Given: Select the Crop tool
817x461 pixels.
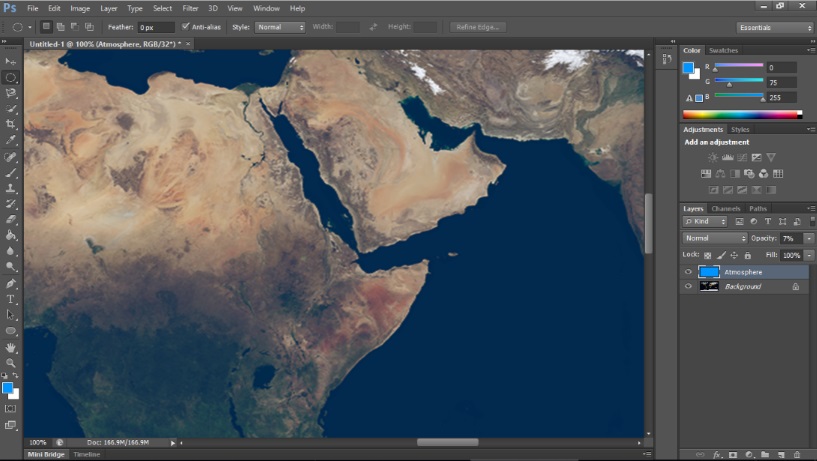Looking at the screenshot, I should pos(11,124).
